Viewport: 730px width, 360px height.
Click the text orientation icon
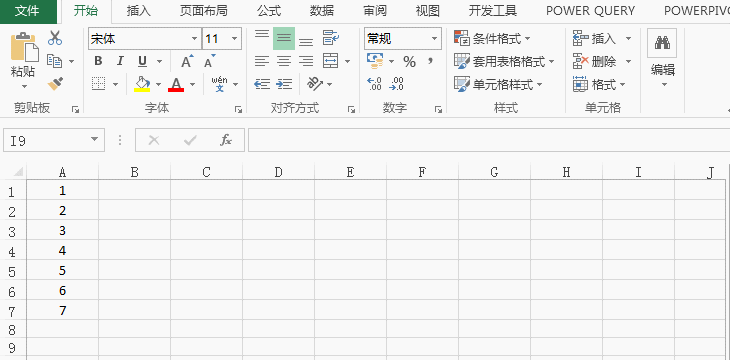(x=315, y=84)
